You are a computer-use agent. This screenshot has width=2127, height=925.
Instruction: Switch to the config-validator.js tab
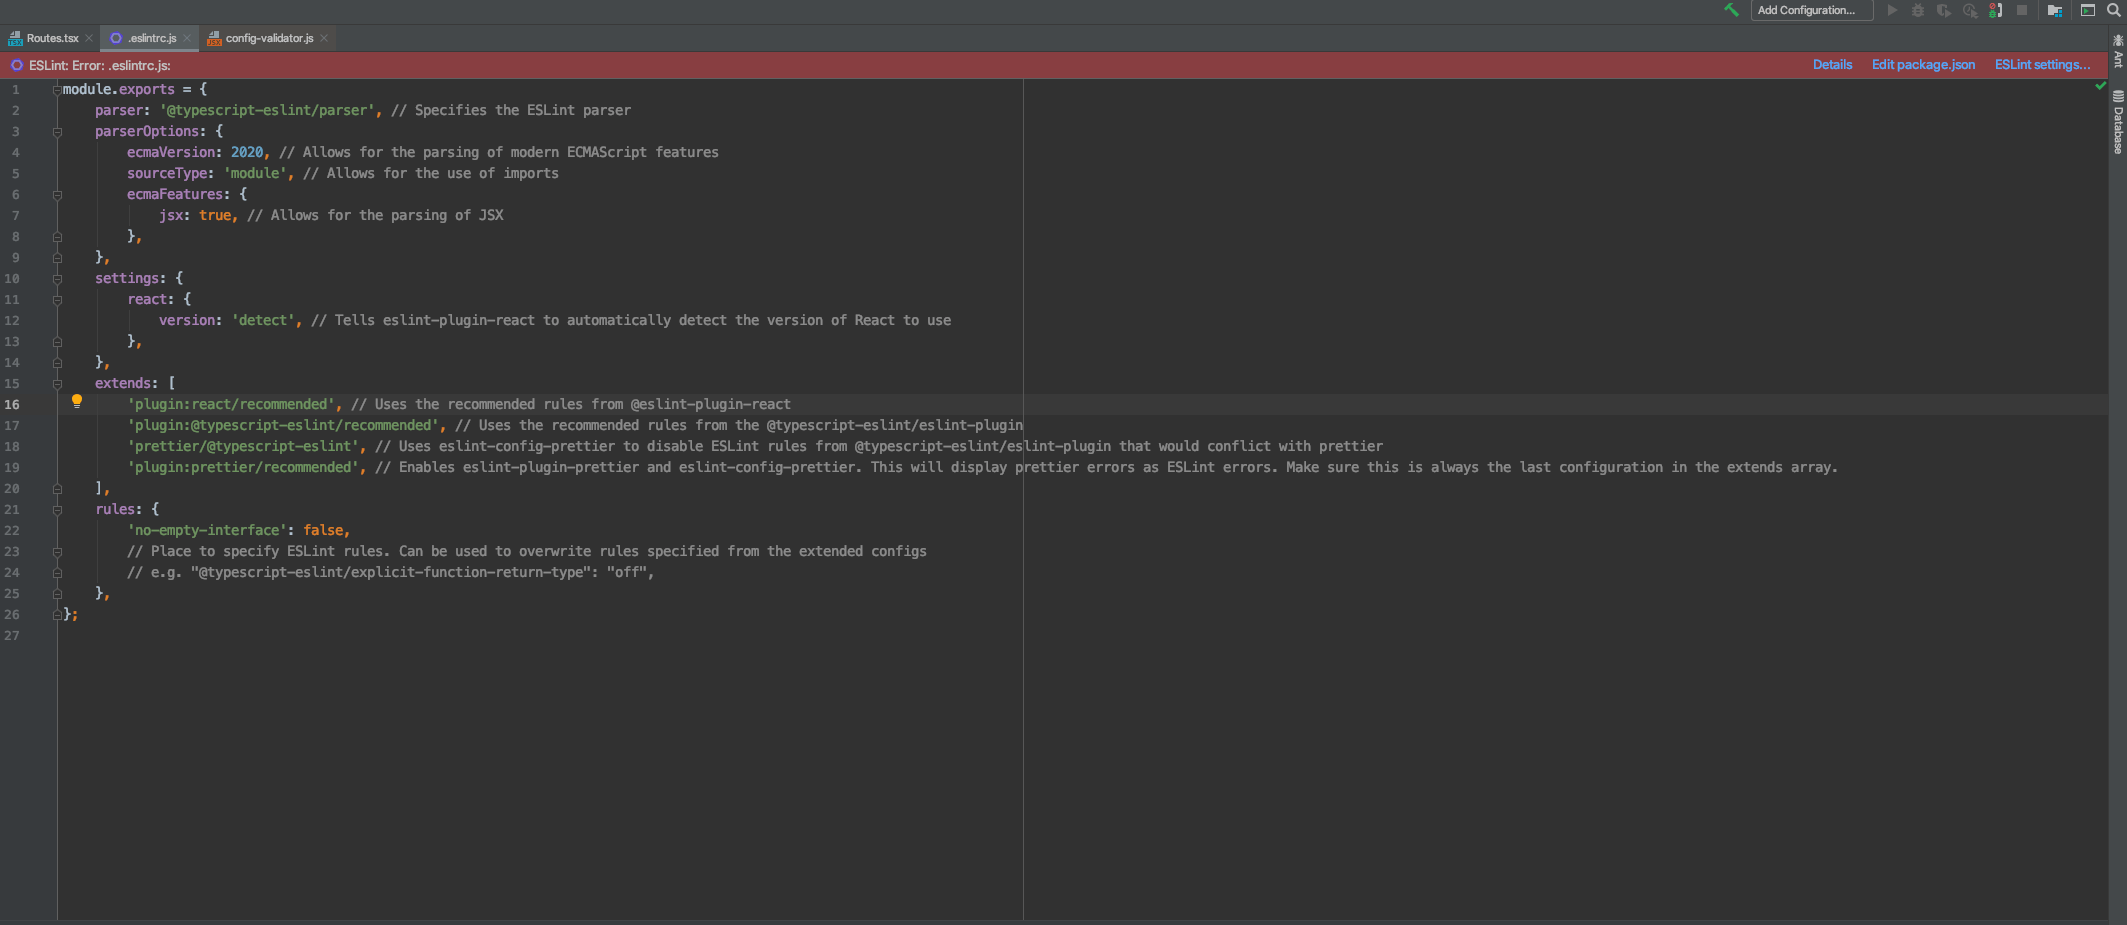[269, 38]
